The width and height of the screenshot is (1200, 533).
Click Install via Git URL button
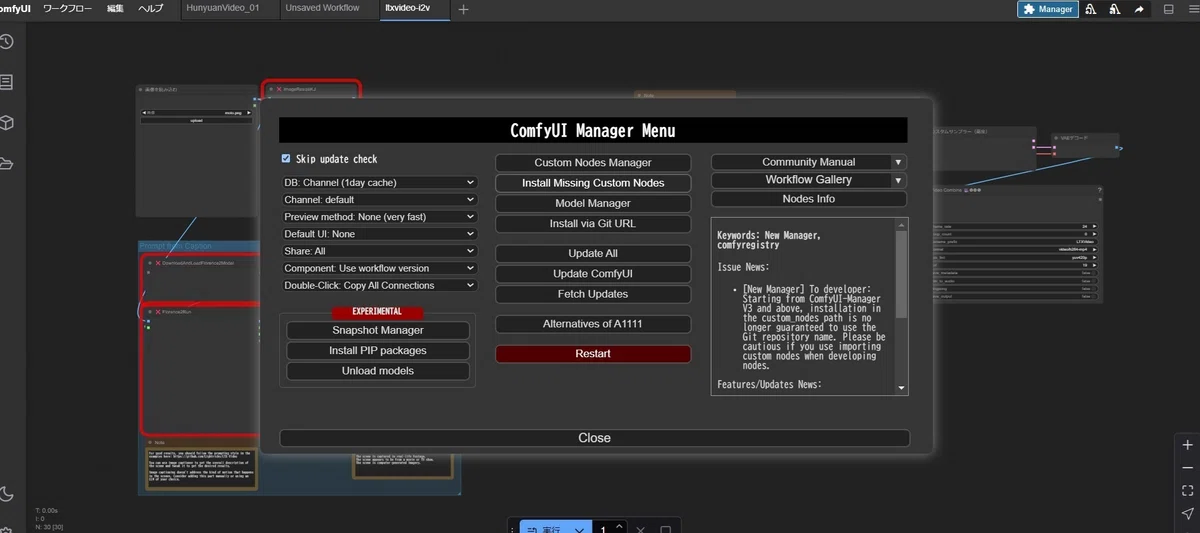point(593,224)
